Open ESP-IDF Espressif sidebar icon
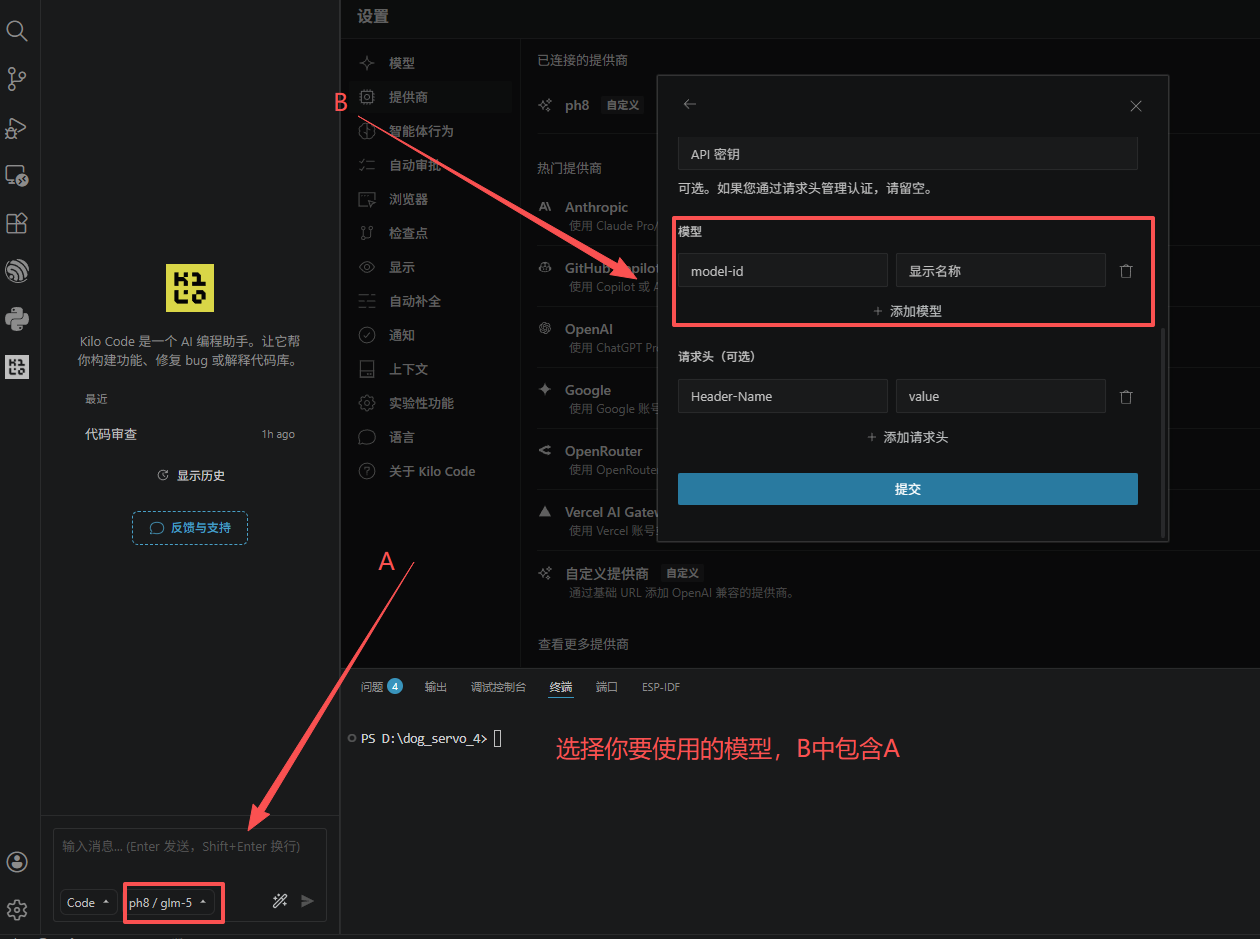Viewport: 1260px width, 939px height. 17,271
